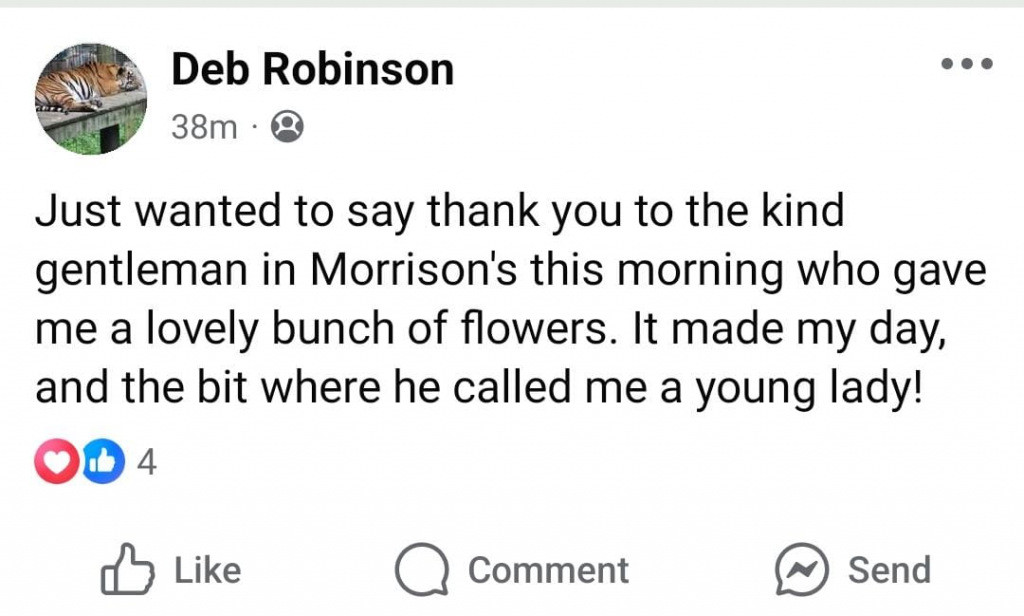
Task: View the 4 reactions count
Action: (146, 463)
